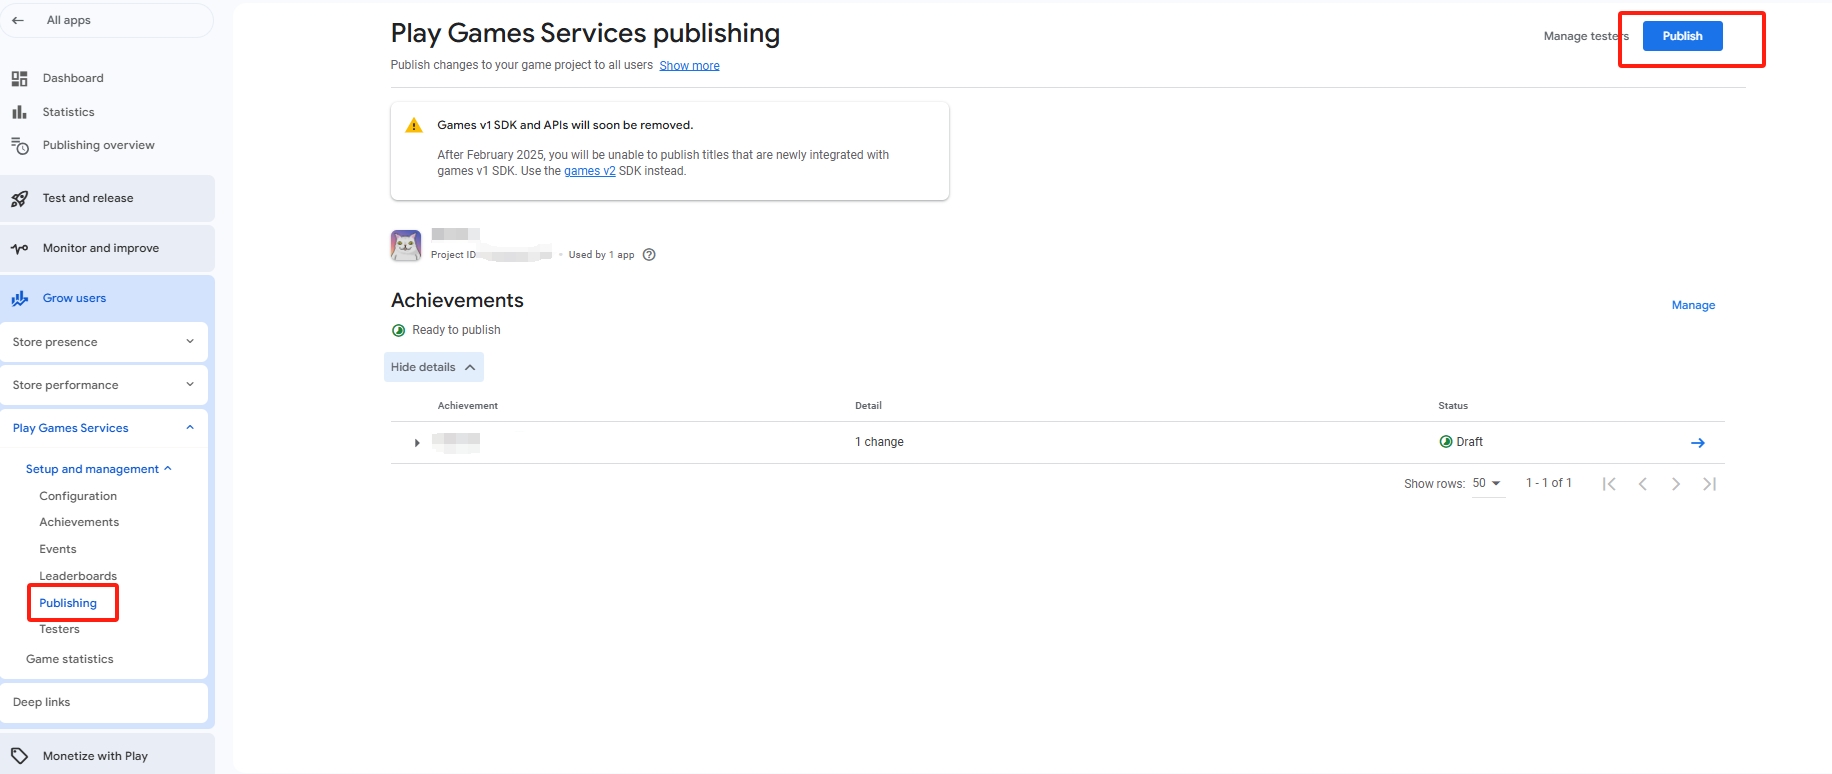Screen dimensions: 1832x774
Task: Expand the achievement row triangle
Action: point(417,442)
